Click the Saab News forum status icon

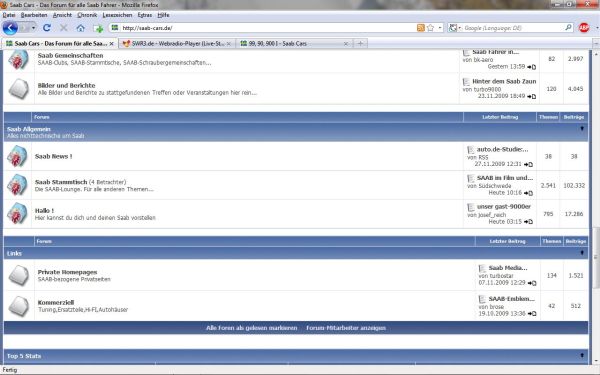17,156
